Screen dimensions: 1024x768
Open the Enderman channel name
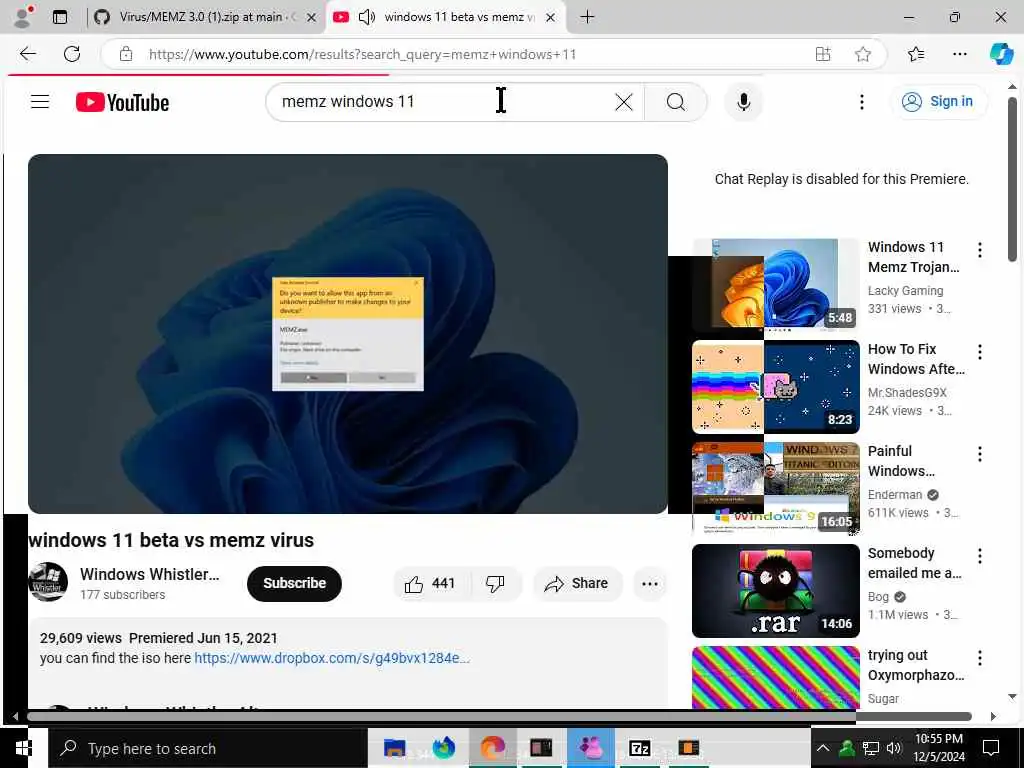[895, 494]
